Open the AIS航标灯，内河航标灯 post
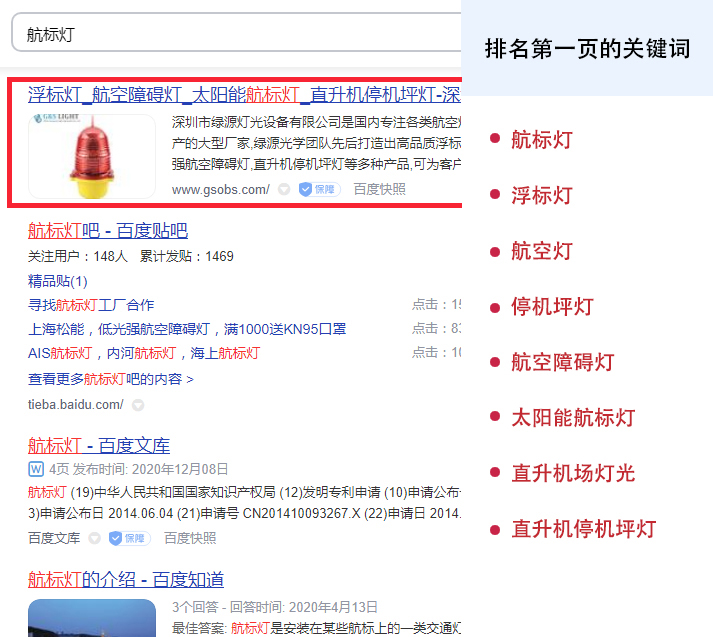 point(144,353)
